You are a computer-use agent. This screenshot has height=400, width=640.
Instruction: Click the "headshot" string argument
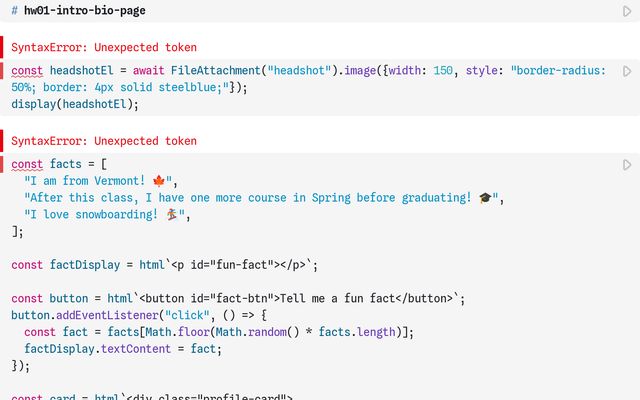(x=299, y=71)
